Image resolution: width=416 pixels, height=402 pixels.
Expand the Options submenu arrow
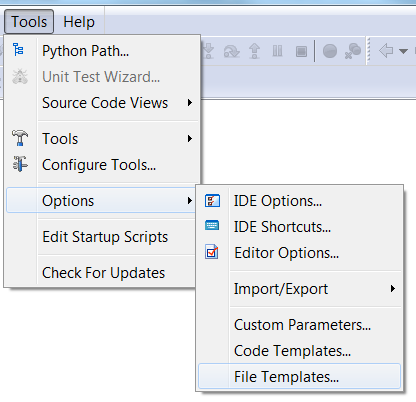[190, 201]
